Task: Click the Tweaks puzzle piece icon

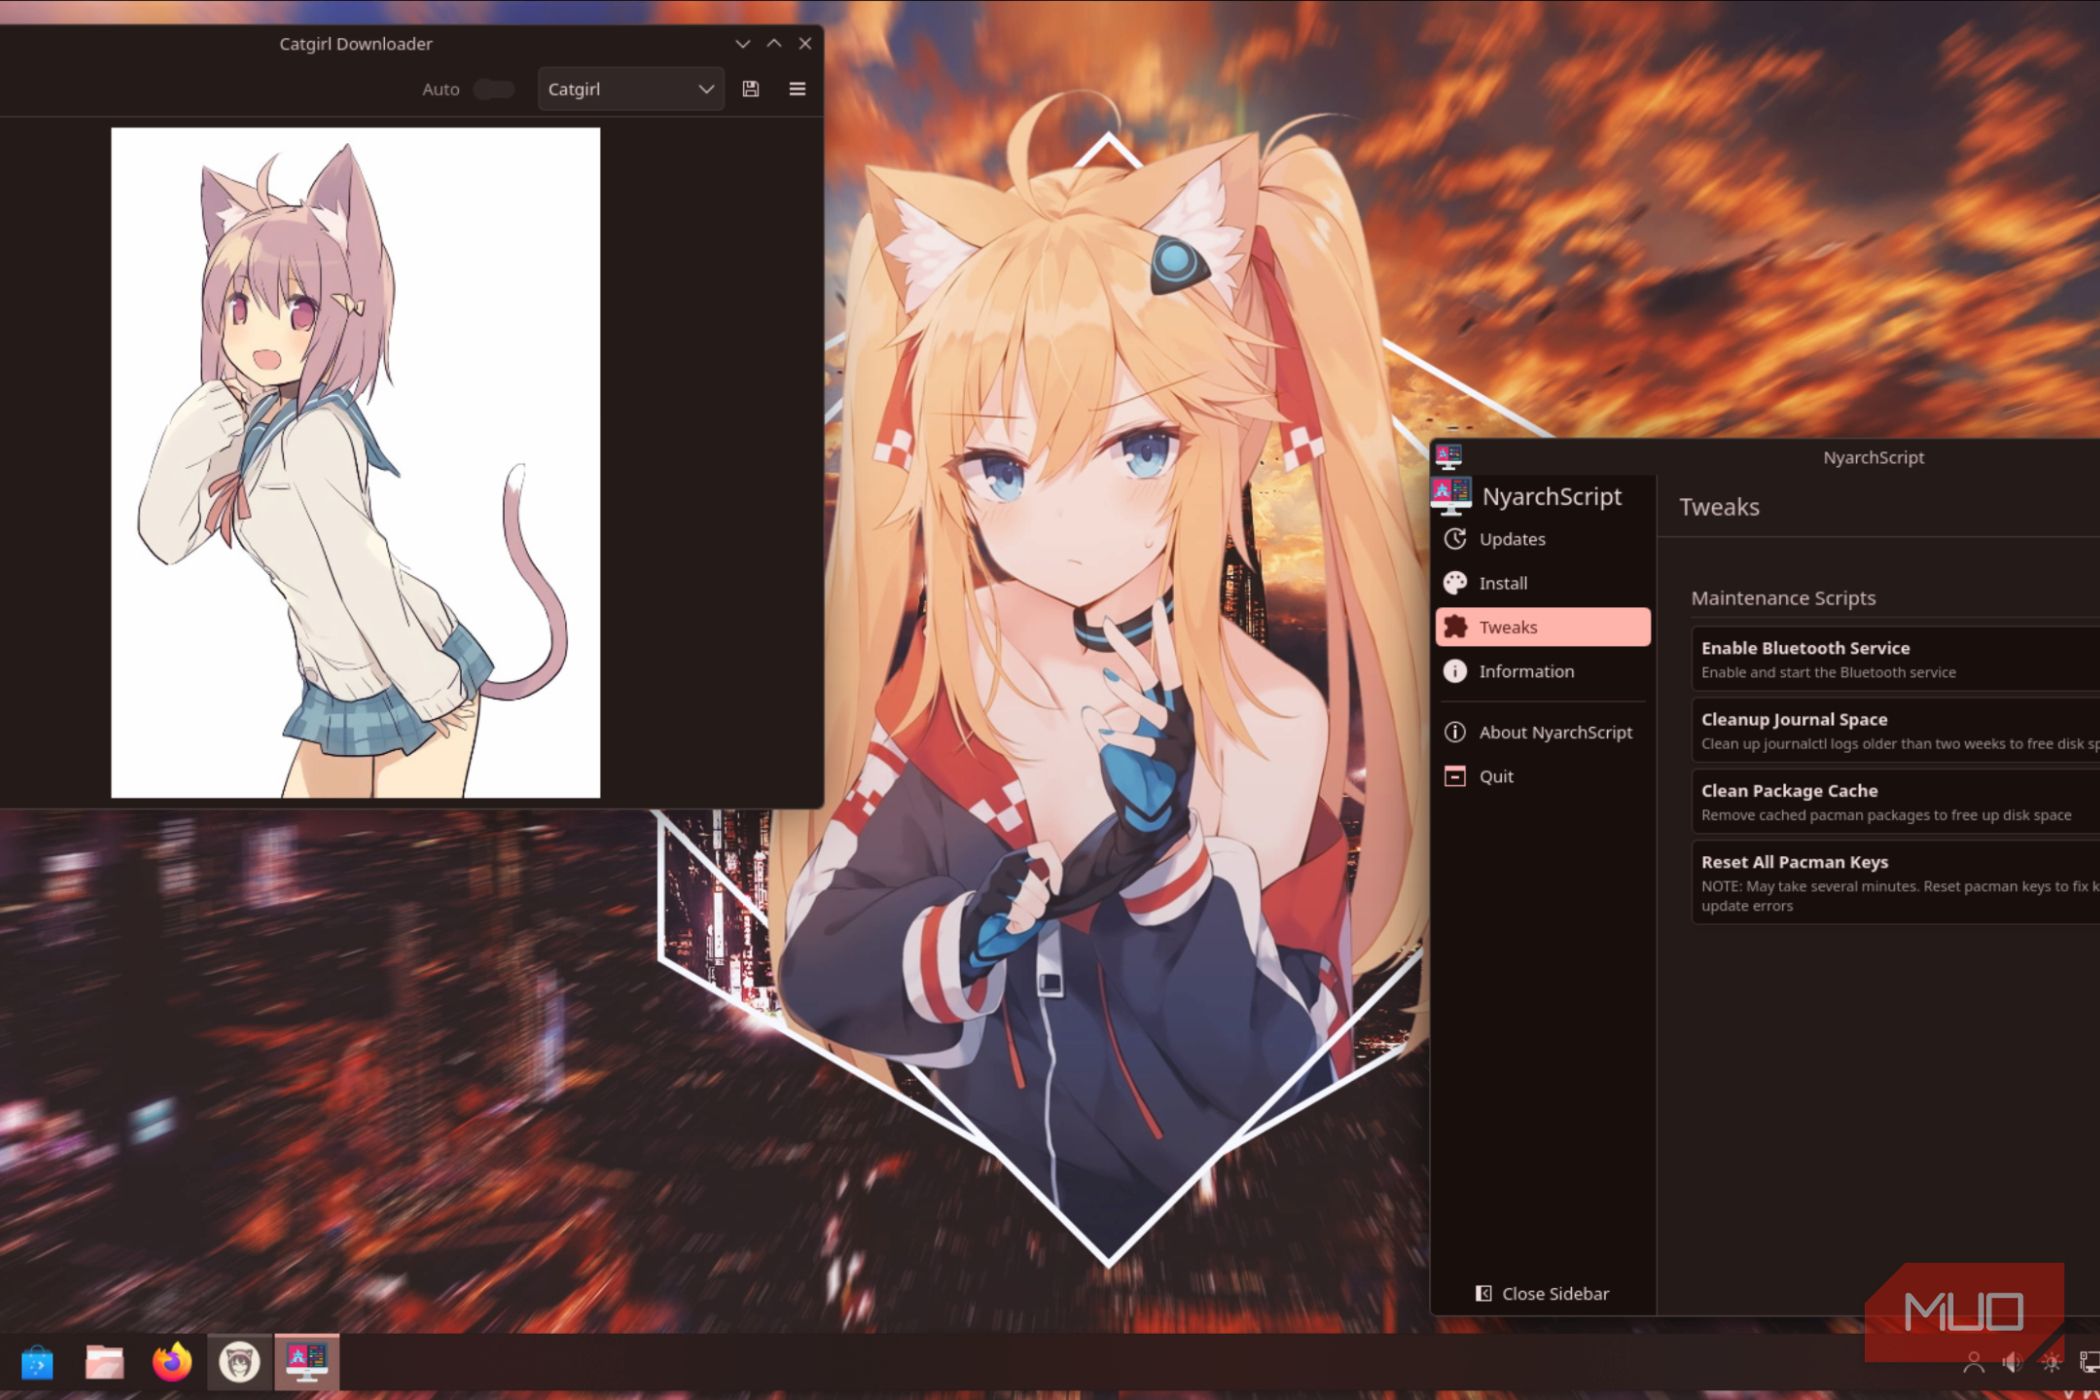Action: [x=1455, y=627]
